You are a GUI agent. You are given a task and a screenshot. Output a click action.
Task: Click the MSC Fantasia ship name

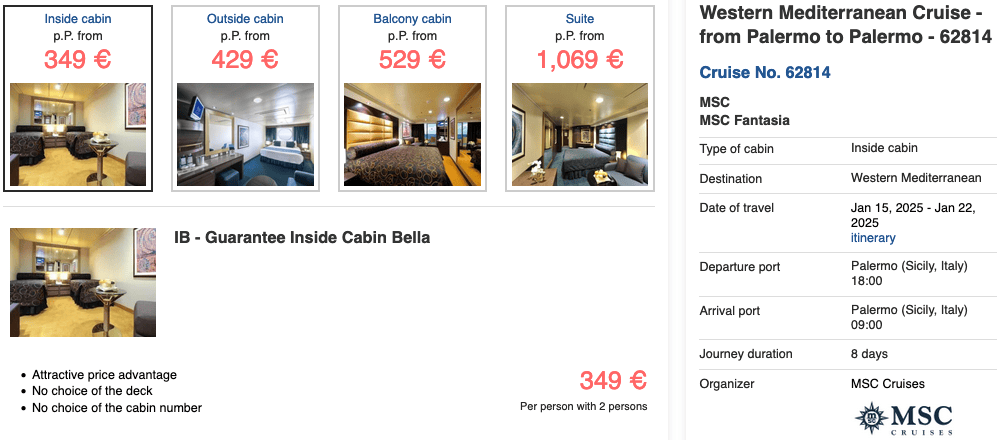pos(745,120)
